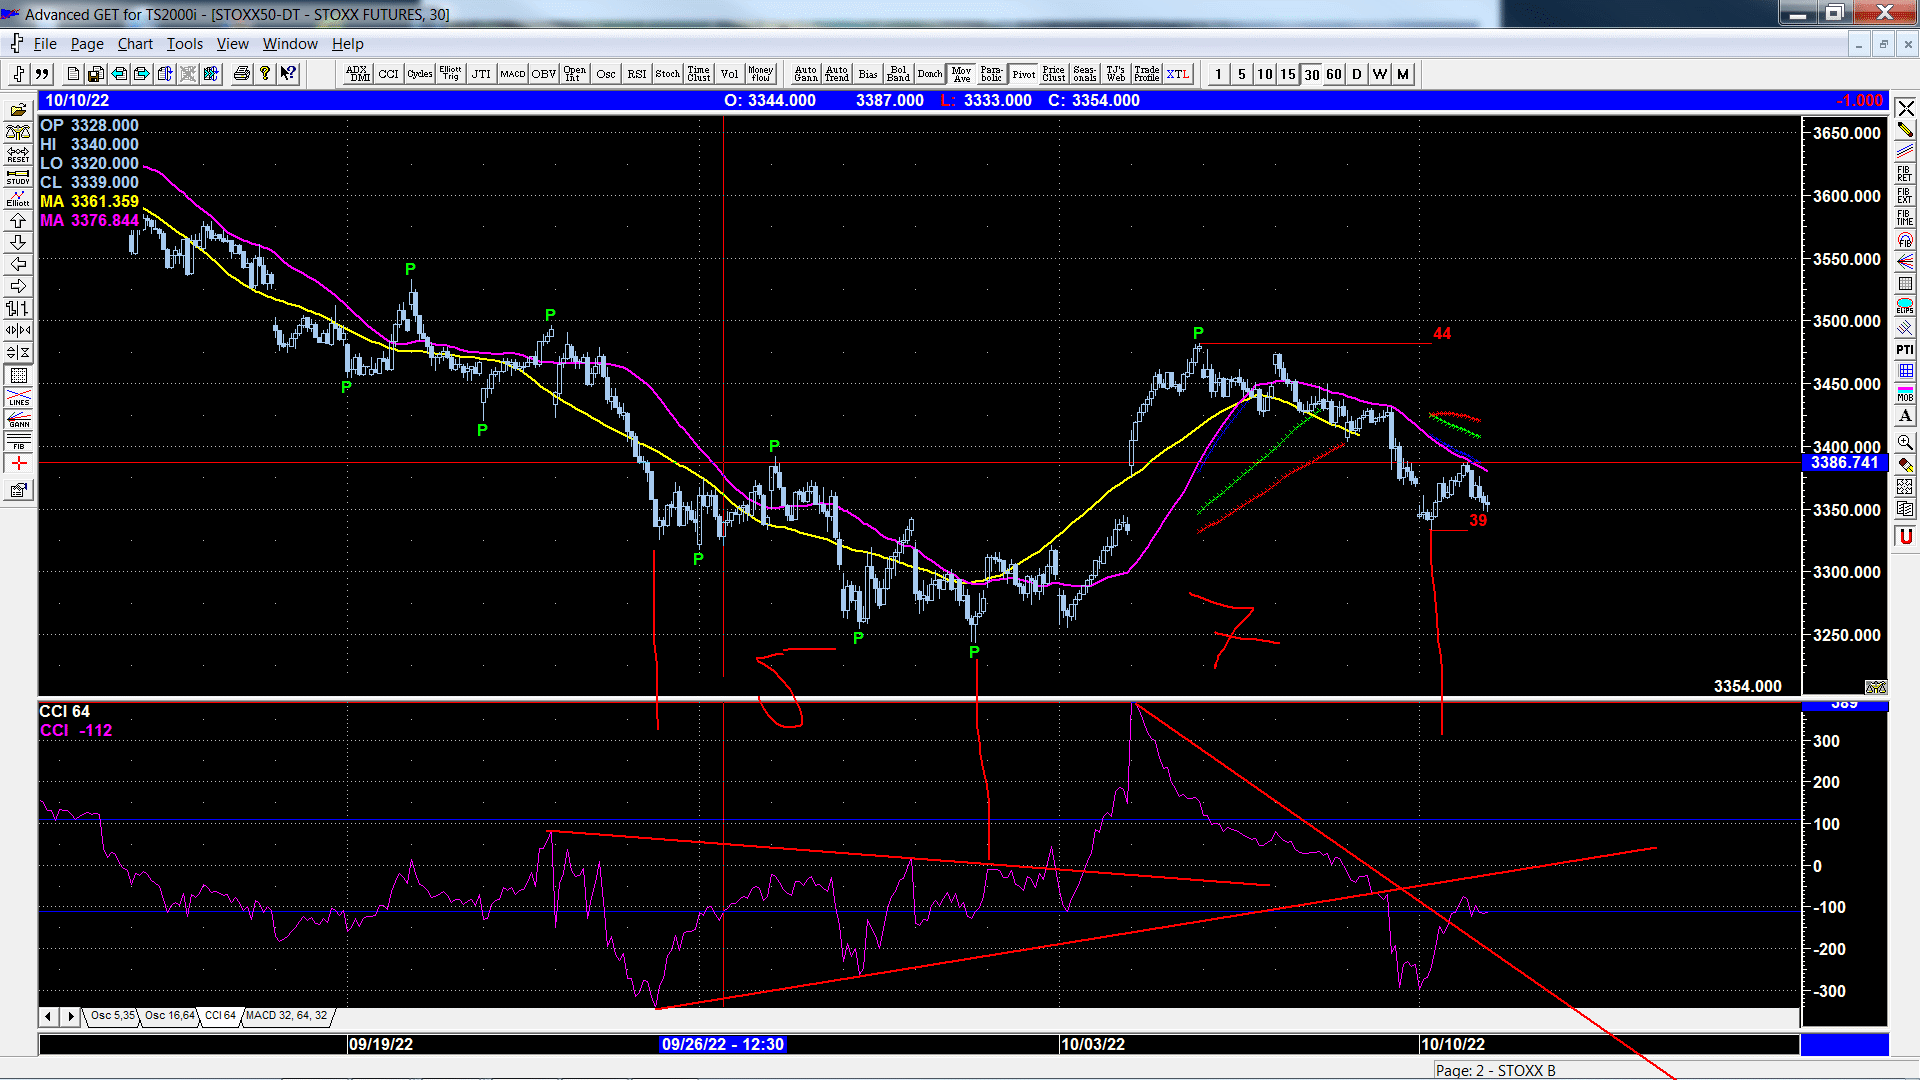Click the PTI tool in right sidebar
The width and height of the screenshot is (1920, 1080).
coord(1905,349)
